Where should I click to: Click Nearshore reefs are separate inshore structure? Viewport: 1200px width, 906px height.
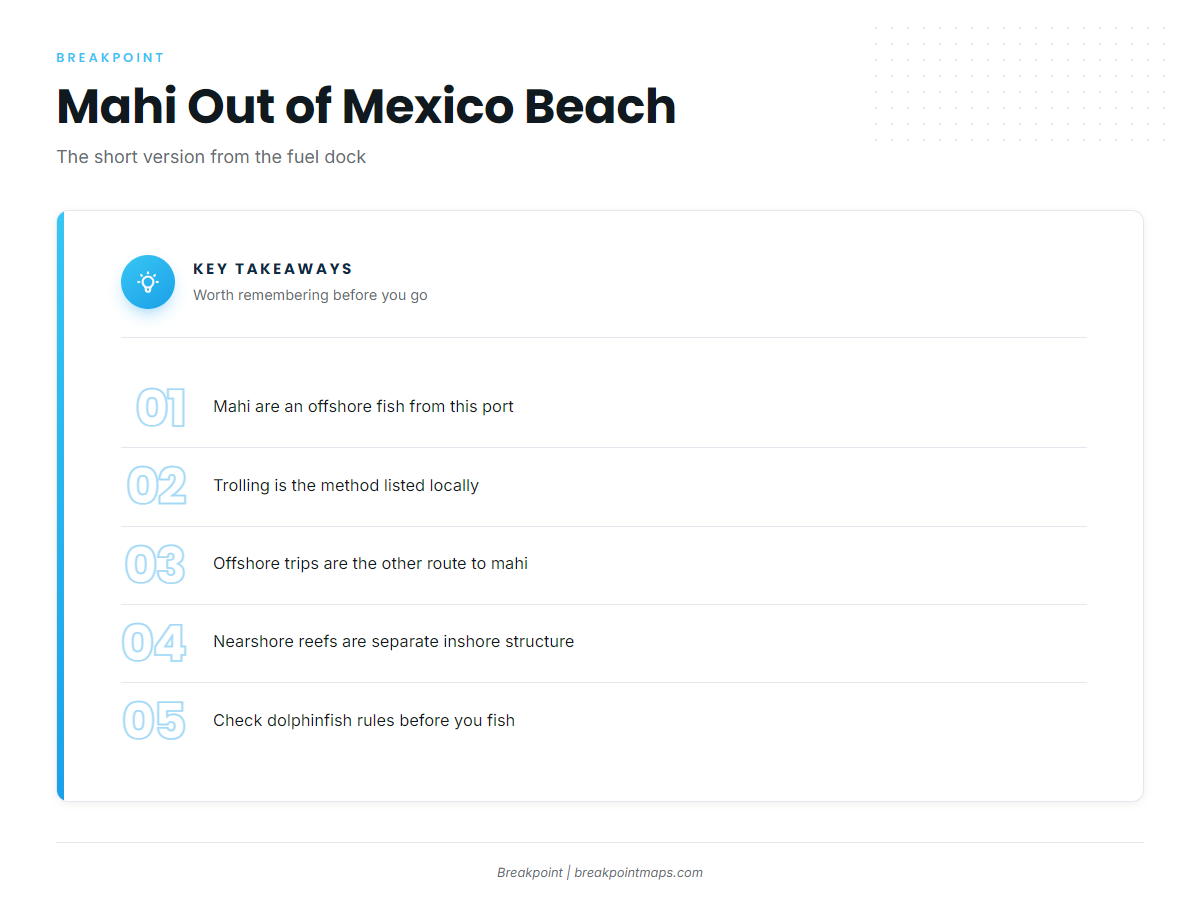[393, 642]
